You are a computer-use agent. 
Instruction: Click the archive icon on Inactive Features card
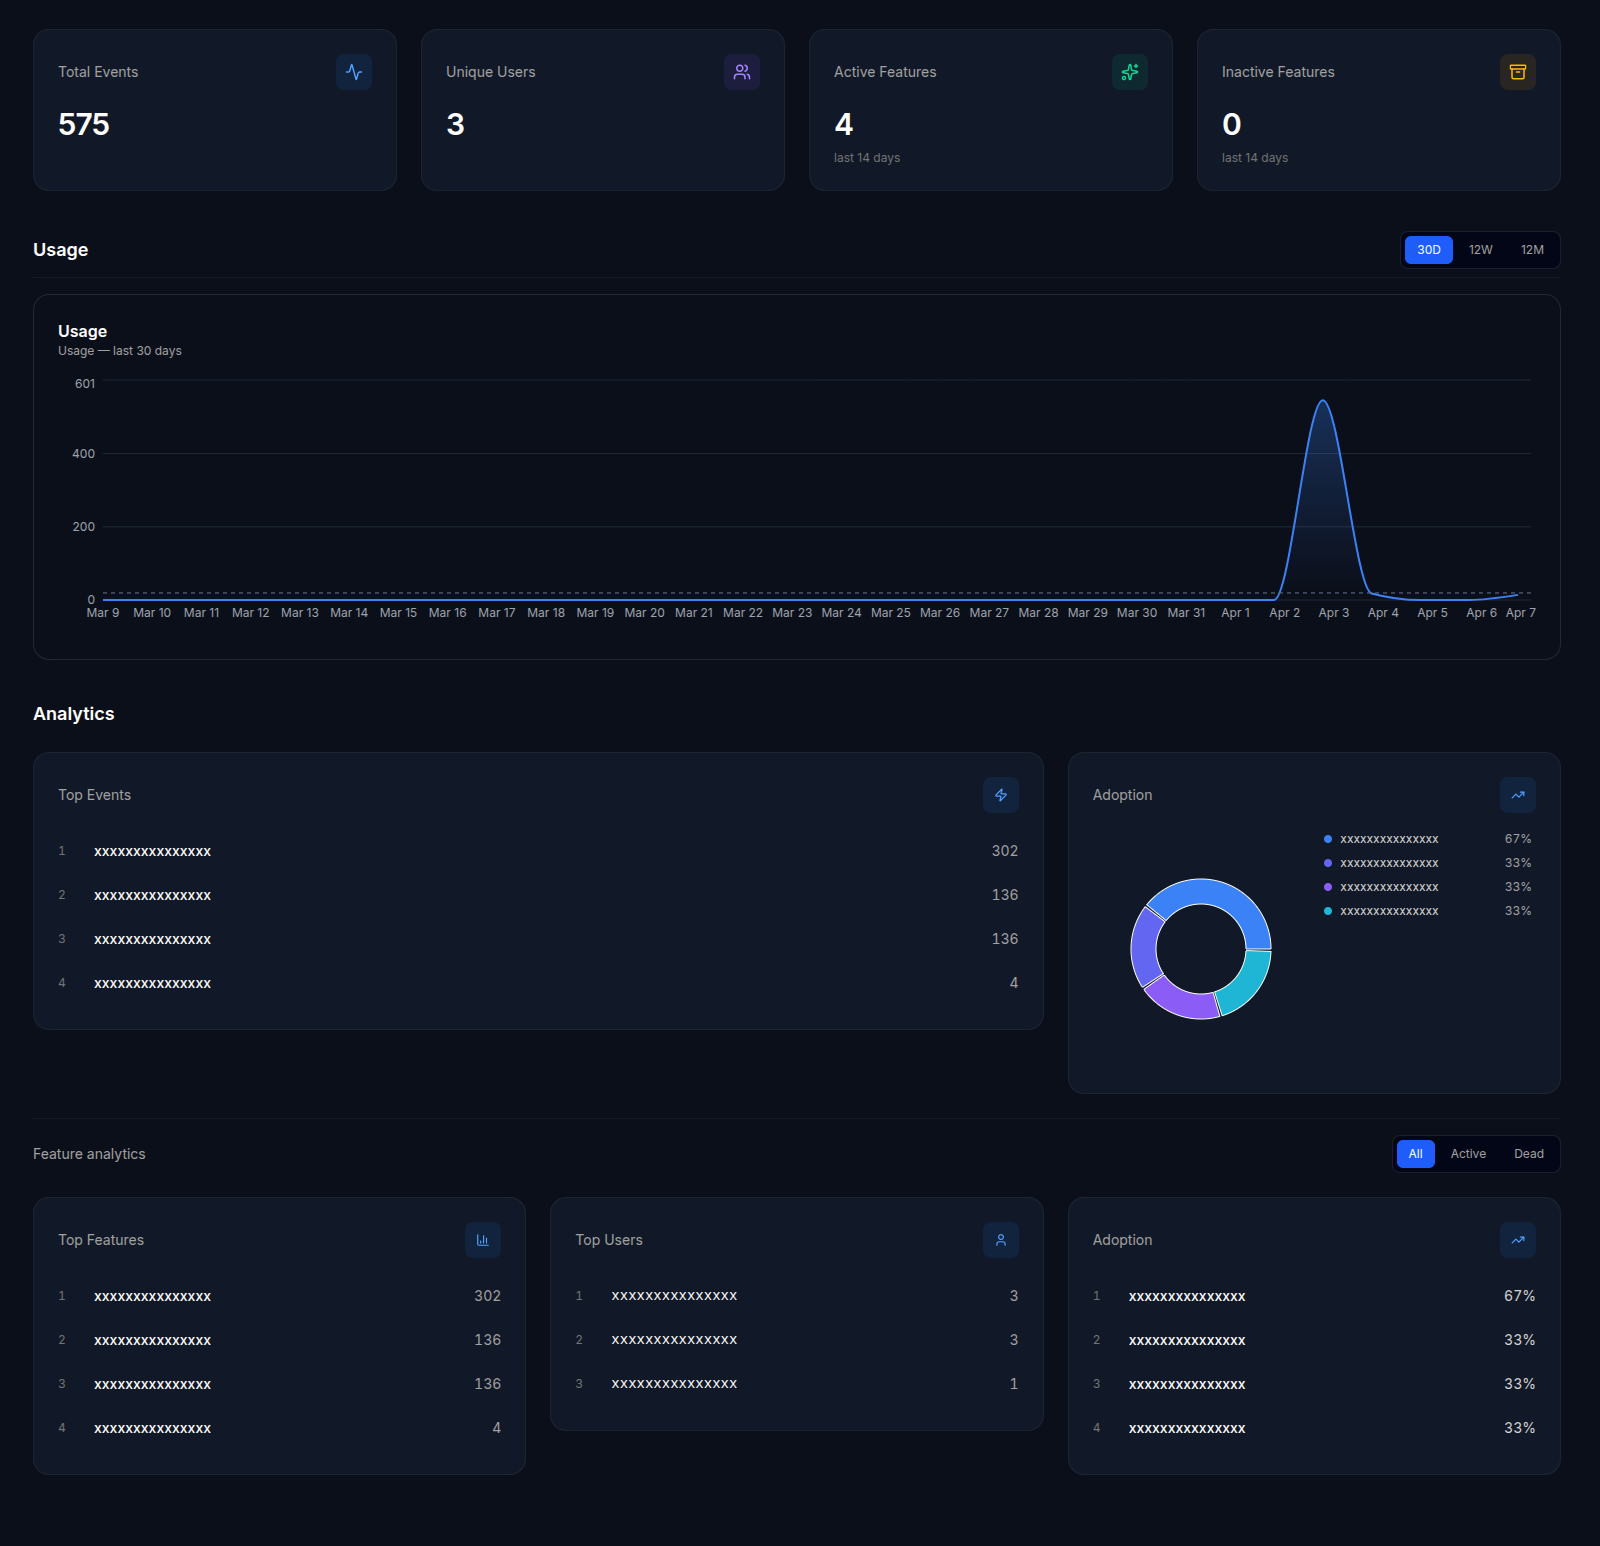(x=1517, y=72)
